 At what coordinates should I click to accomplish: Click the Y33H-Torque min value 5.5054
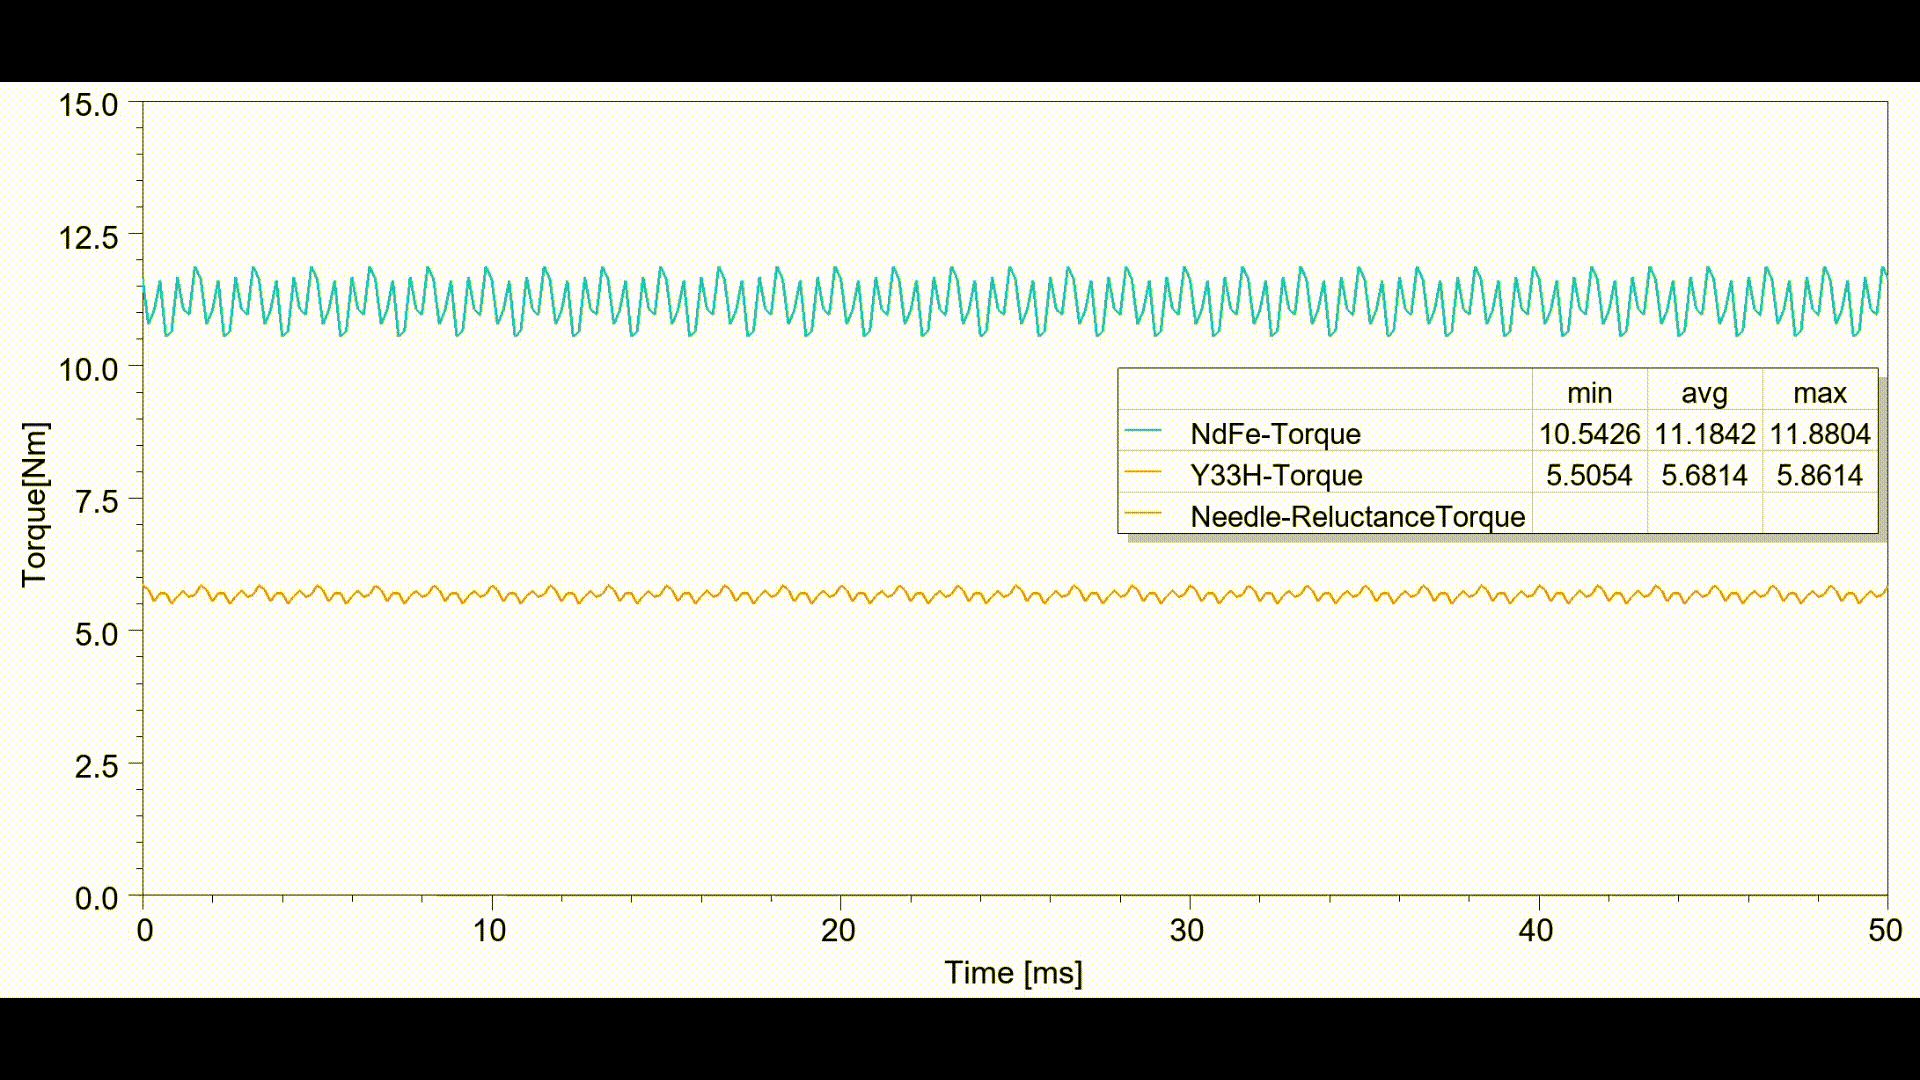[1589, 475]
